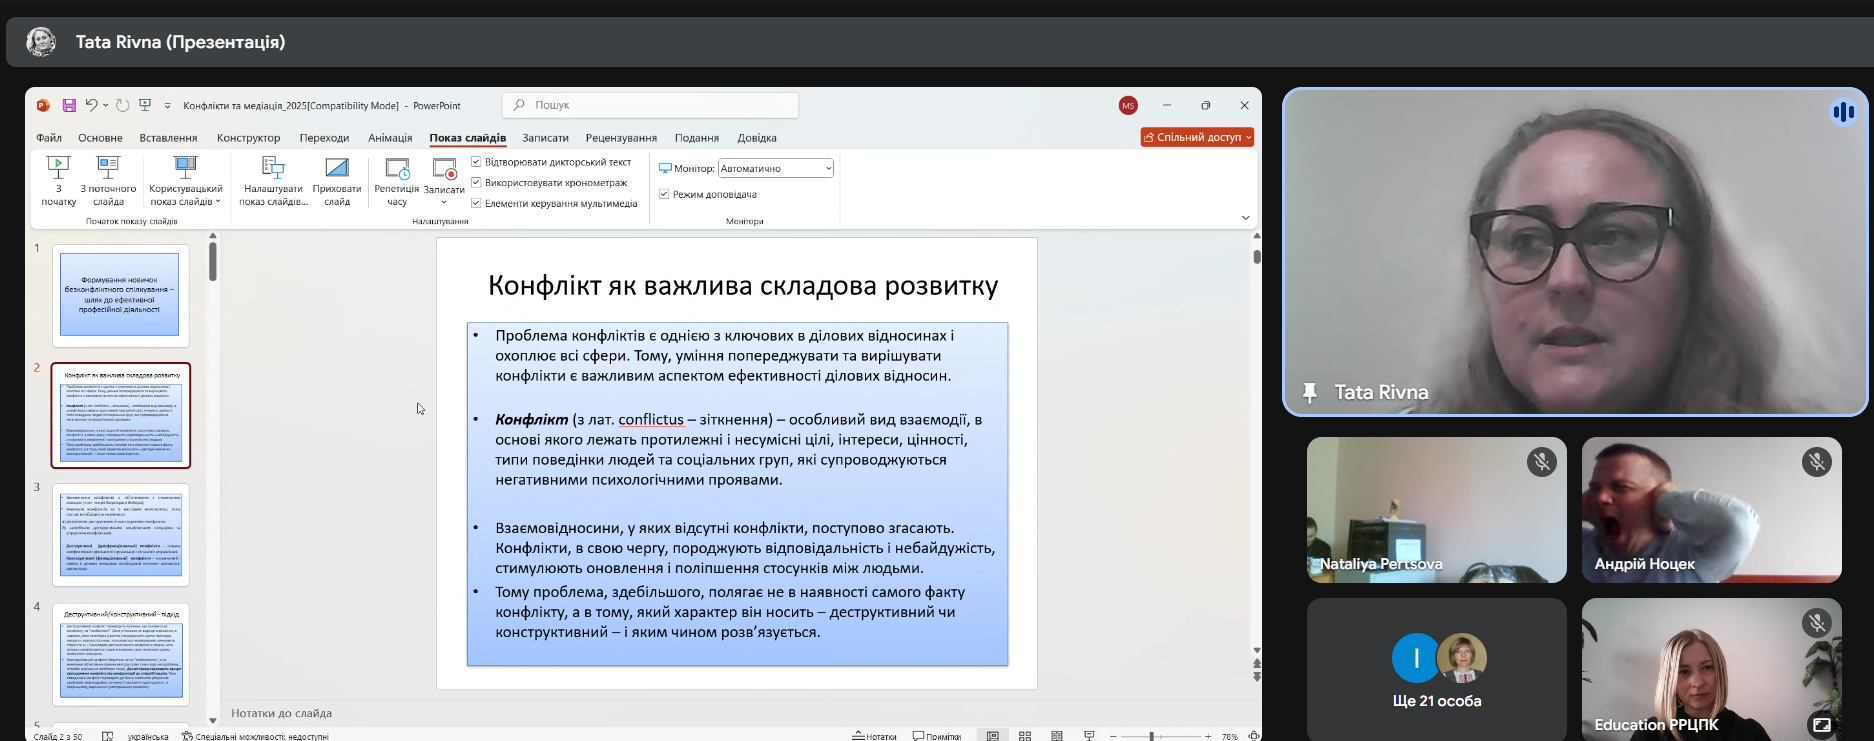Toggle 'Відтворювати дикторський текст' checkbox
1874x741 pixels.
(x=477, y=162)
